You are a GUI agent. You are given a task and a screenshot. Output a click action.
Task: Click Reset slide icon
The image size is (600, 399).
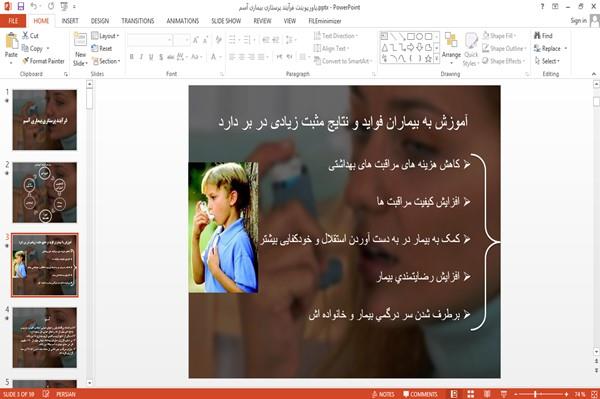pyautogui.click(x=95, y=48)
